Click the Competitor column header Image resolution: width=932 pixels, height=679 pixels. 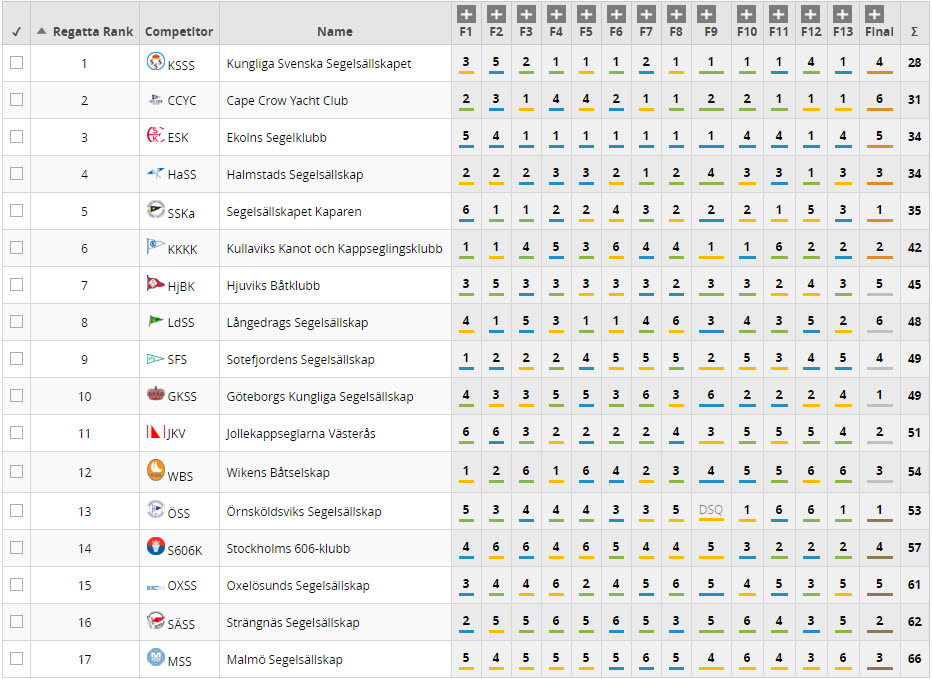click(x=179, y=32)
